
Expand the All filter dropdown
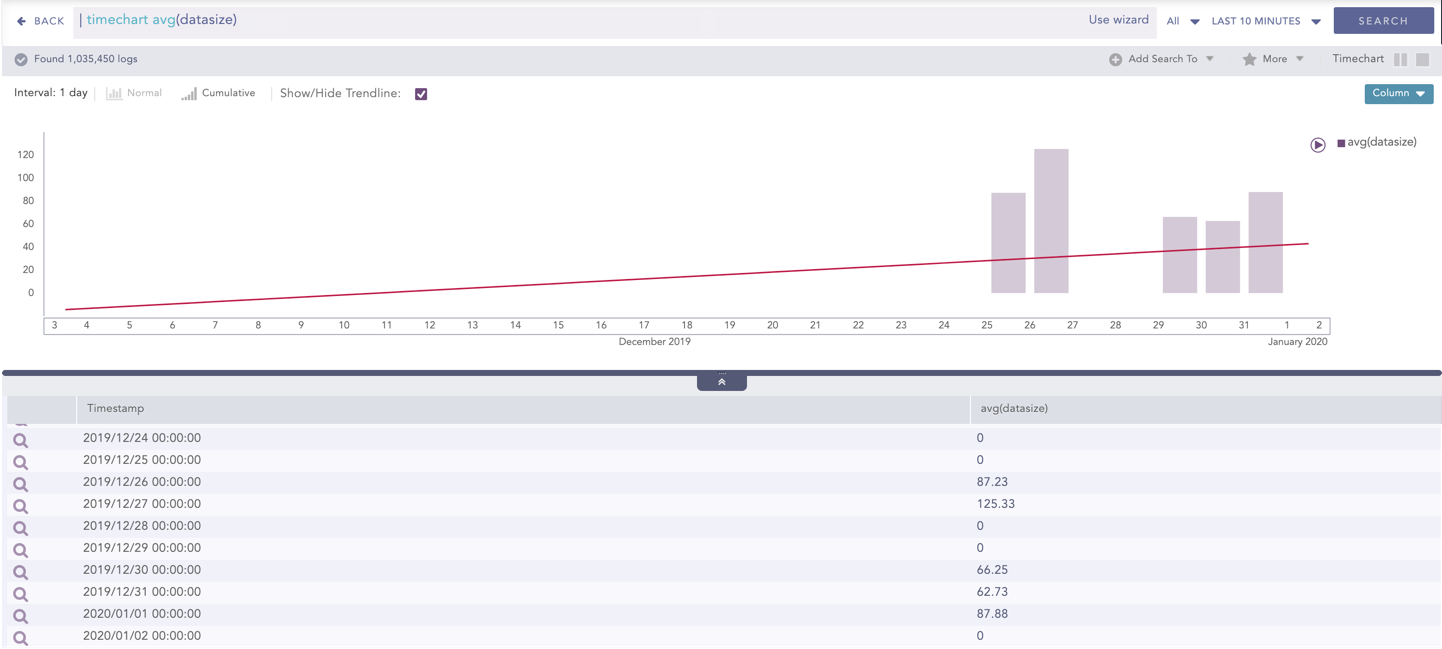click(1181, 20)
